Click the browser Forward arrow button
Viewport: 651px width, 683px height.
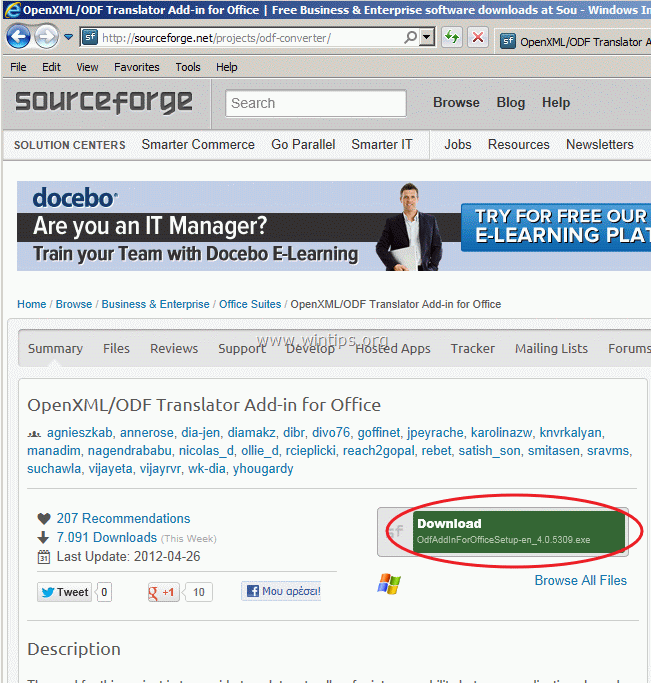click(x=46, y=37)
